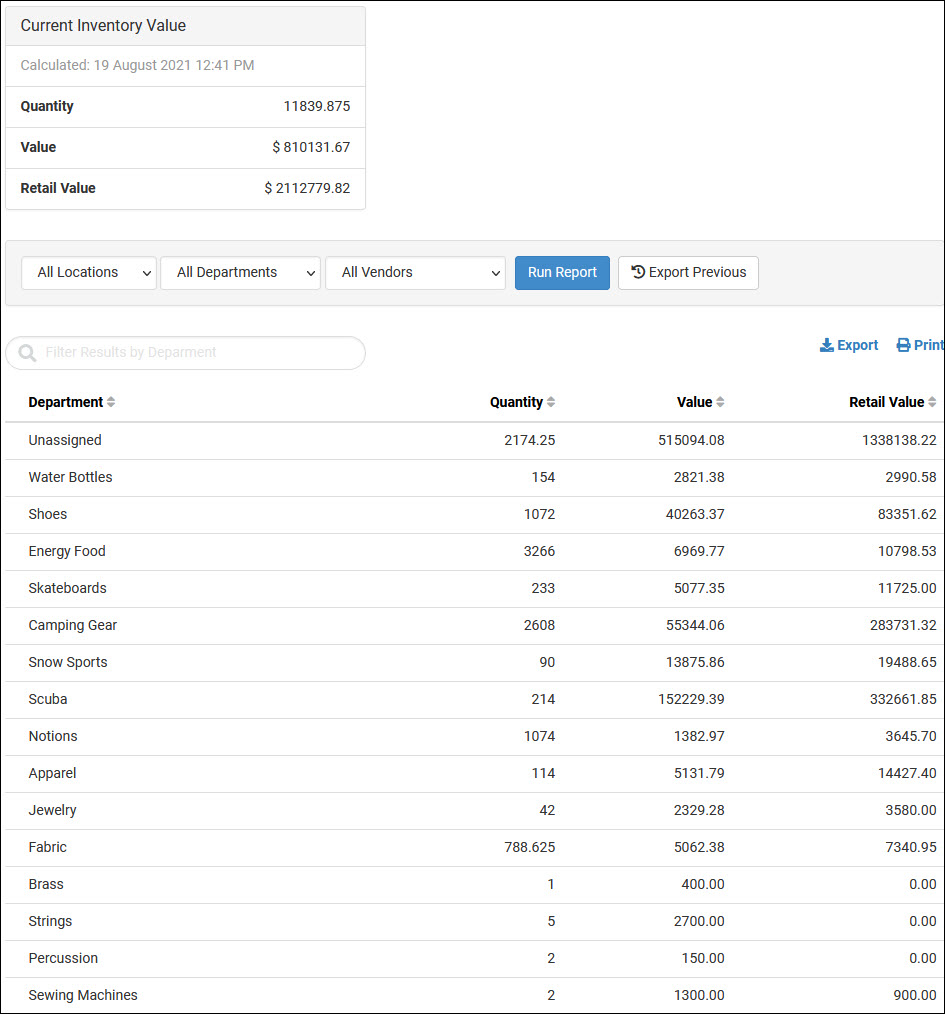Click the Export Previous button
This screenshot has width=945, height=1014.
688,272
